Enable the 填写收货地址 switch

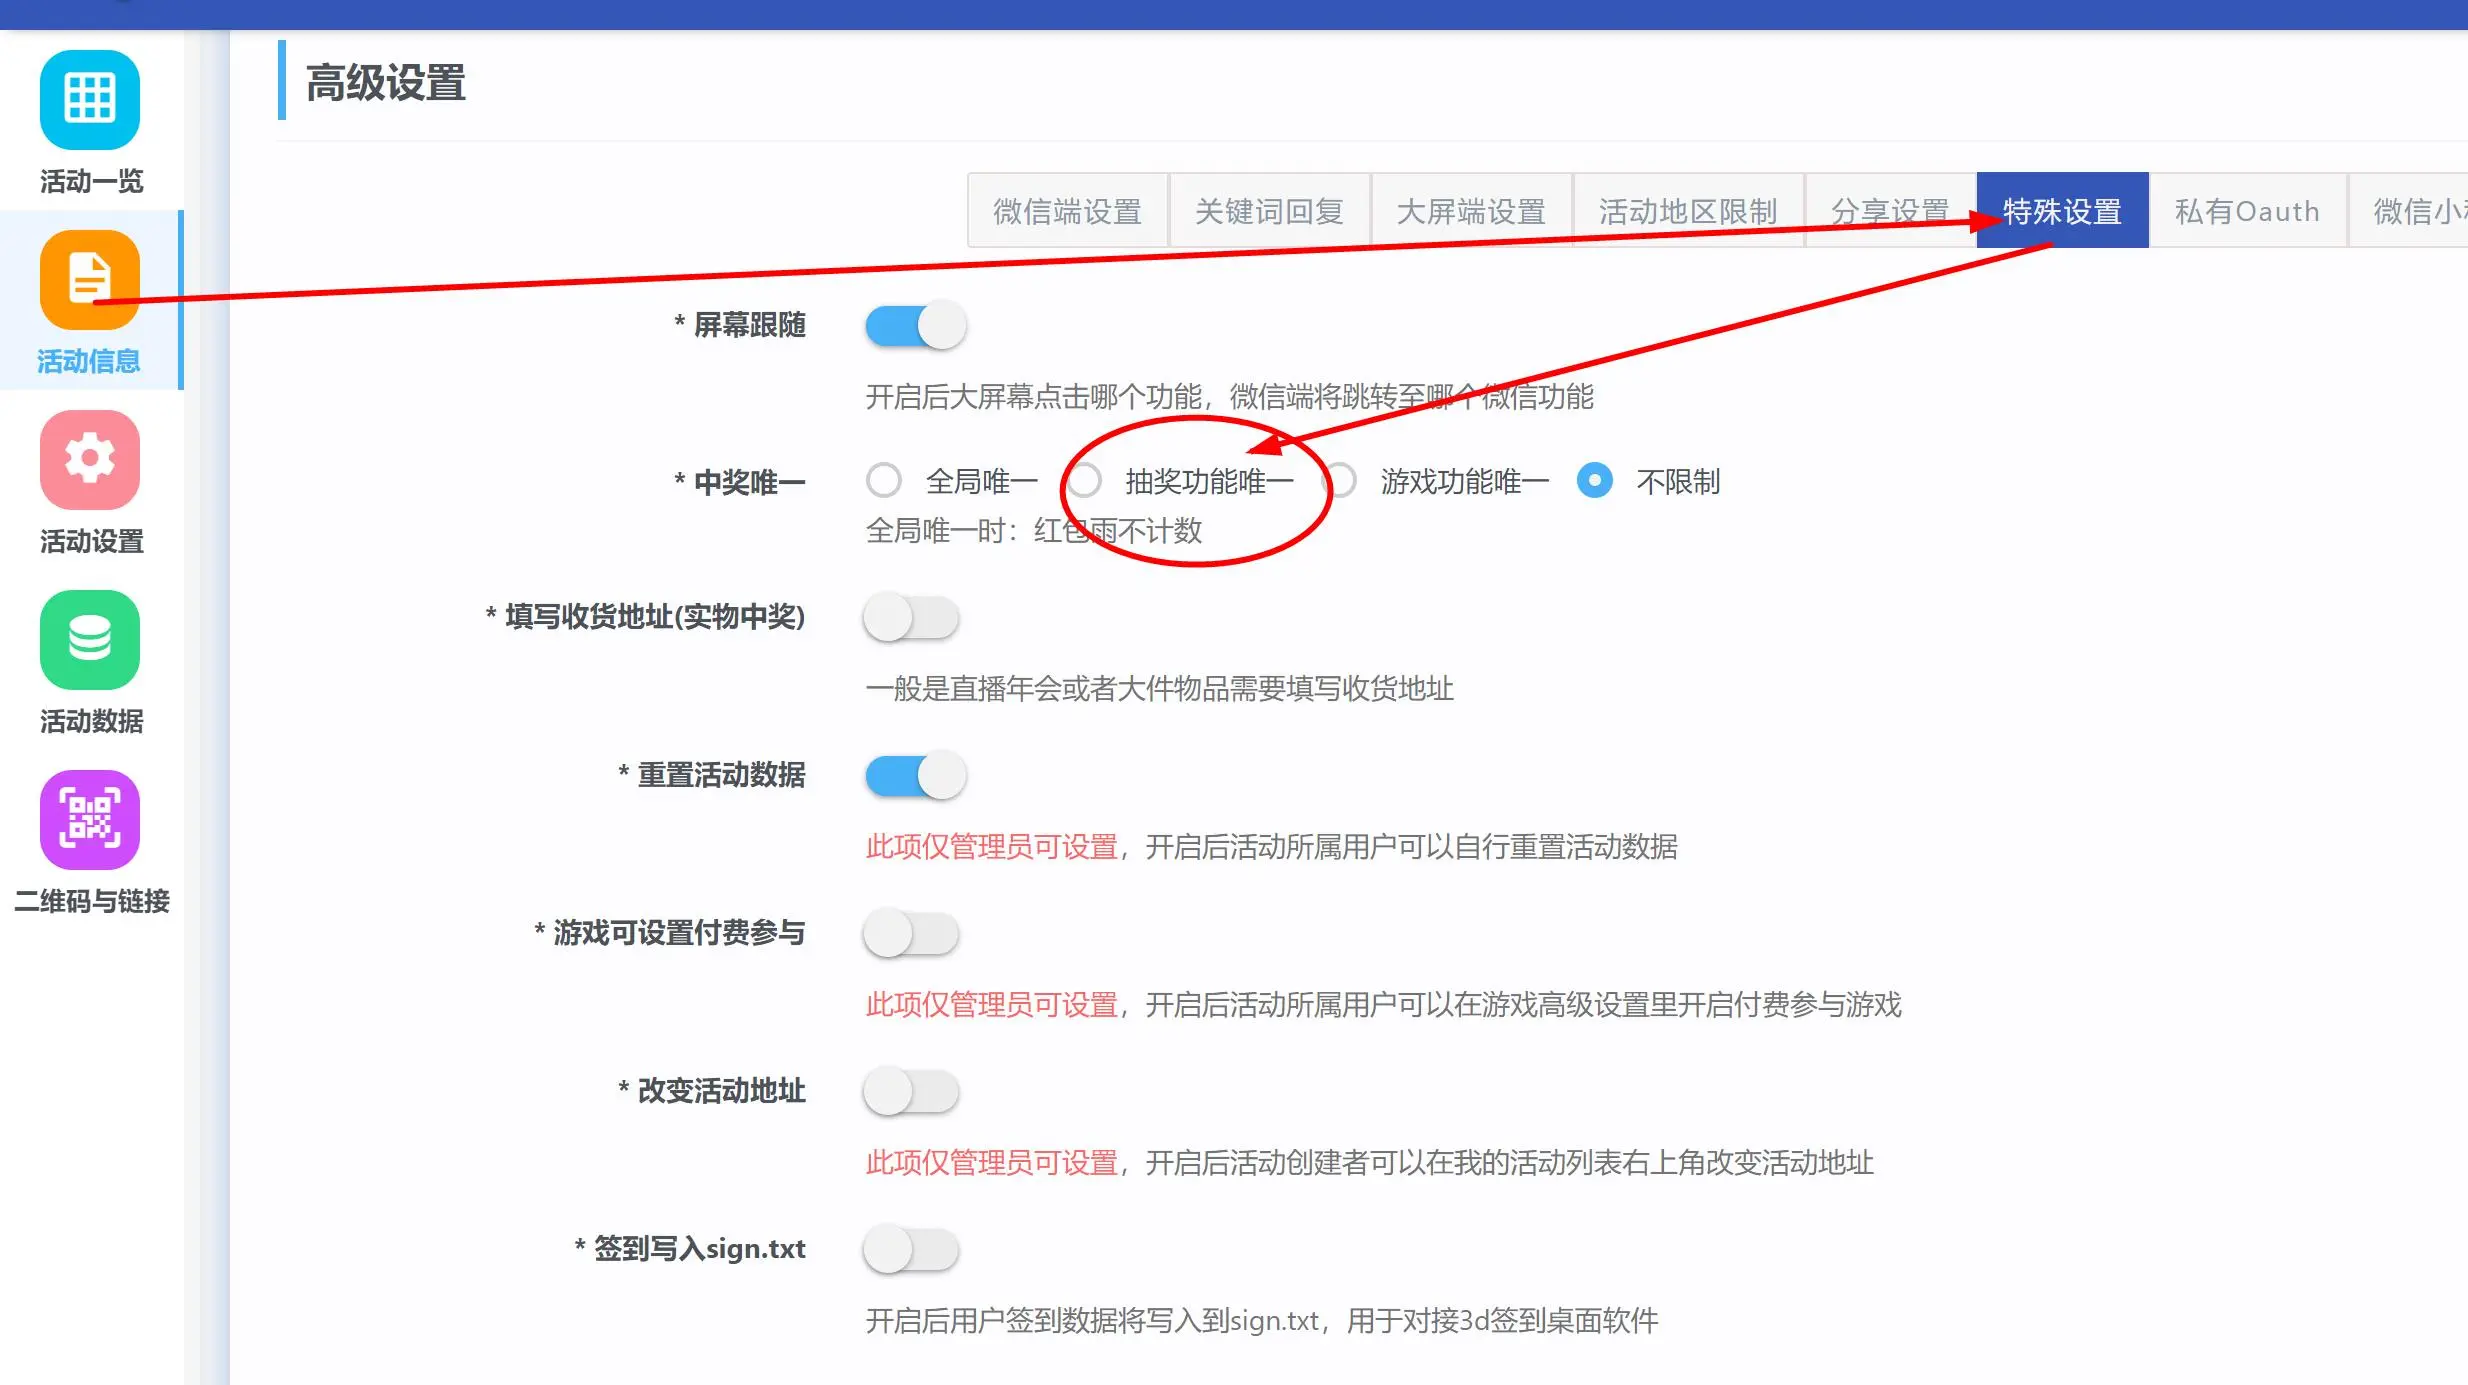[911, 618]
